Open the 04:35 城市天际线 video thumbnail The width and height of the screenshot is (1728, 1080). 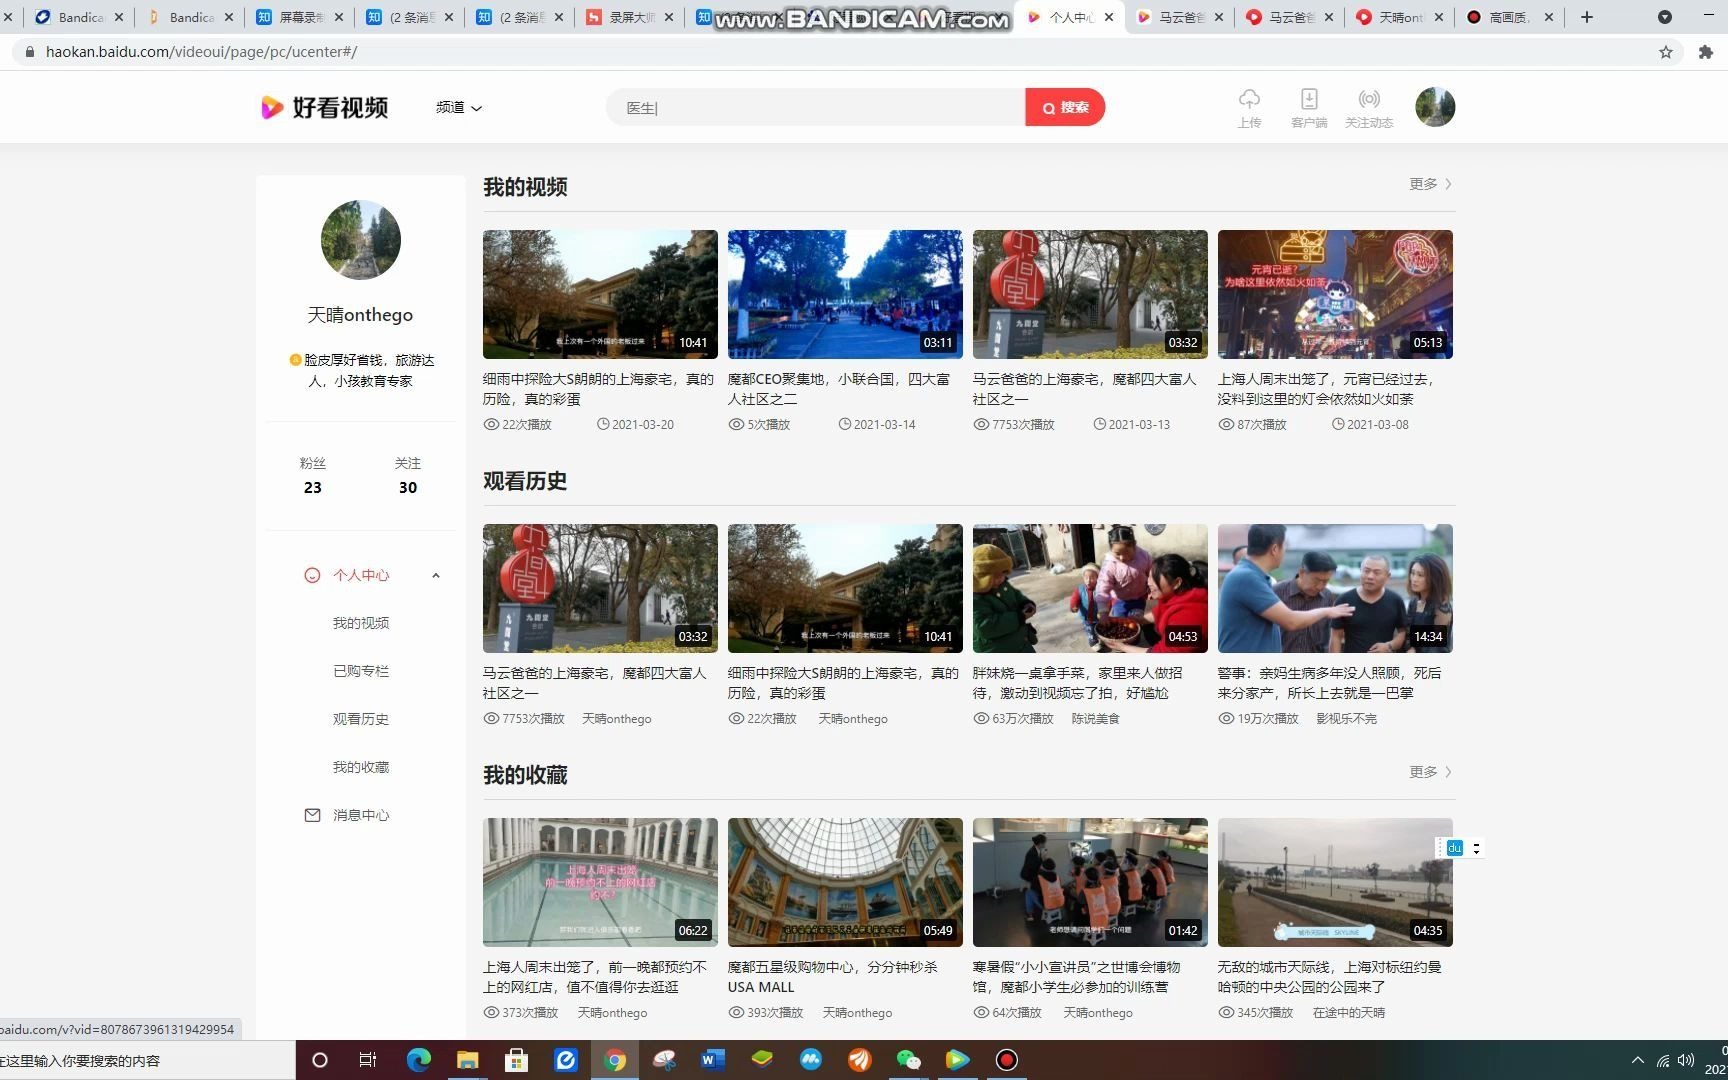click(x=1335, y=882)
